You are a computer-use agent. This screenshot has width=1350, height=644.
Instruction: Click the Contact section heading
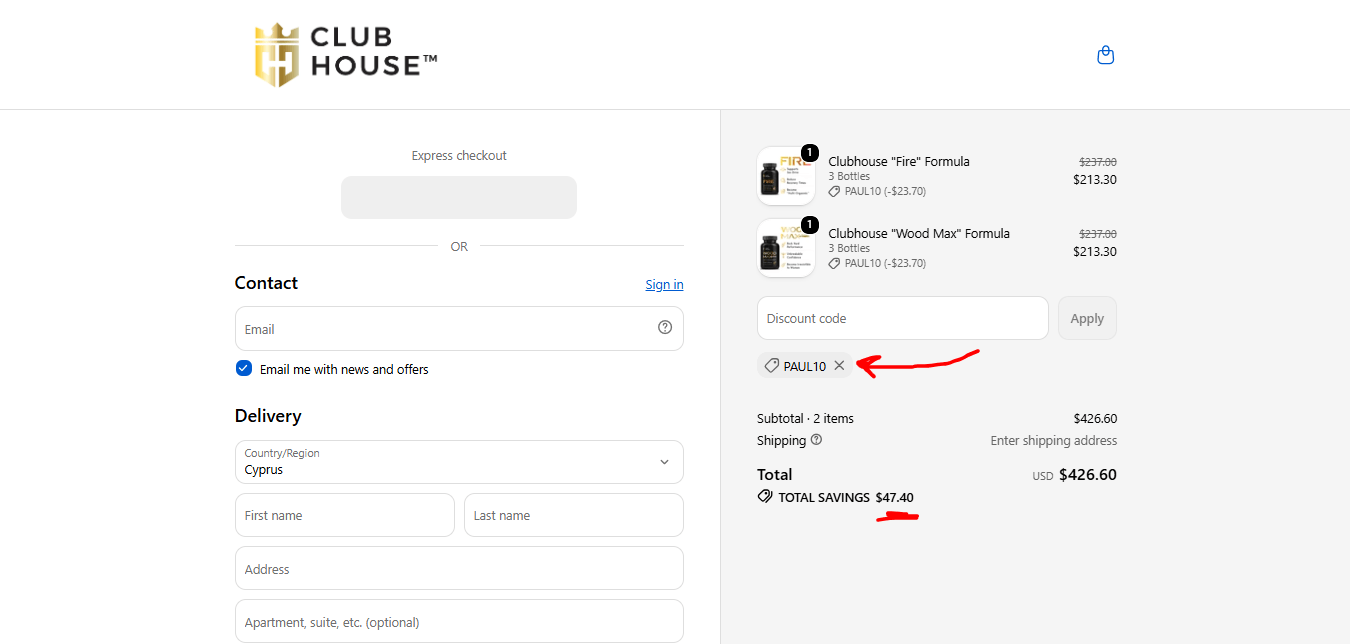pyautogui.click(x=266, y=283)
